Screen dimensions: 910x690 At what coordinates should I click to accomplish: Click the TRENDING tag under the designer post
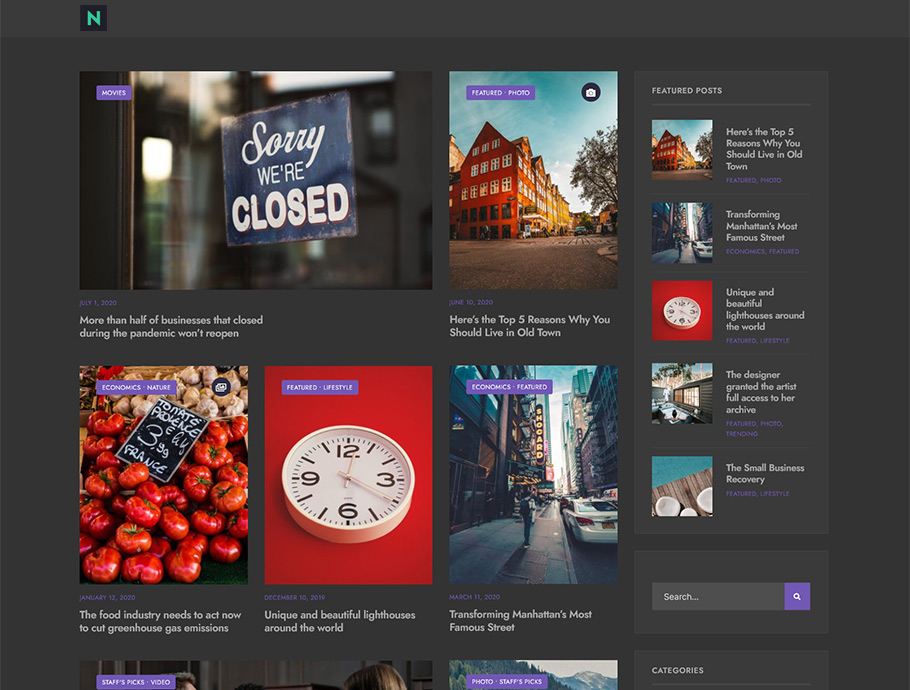[742, 434]
